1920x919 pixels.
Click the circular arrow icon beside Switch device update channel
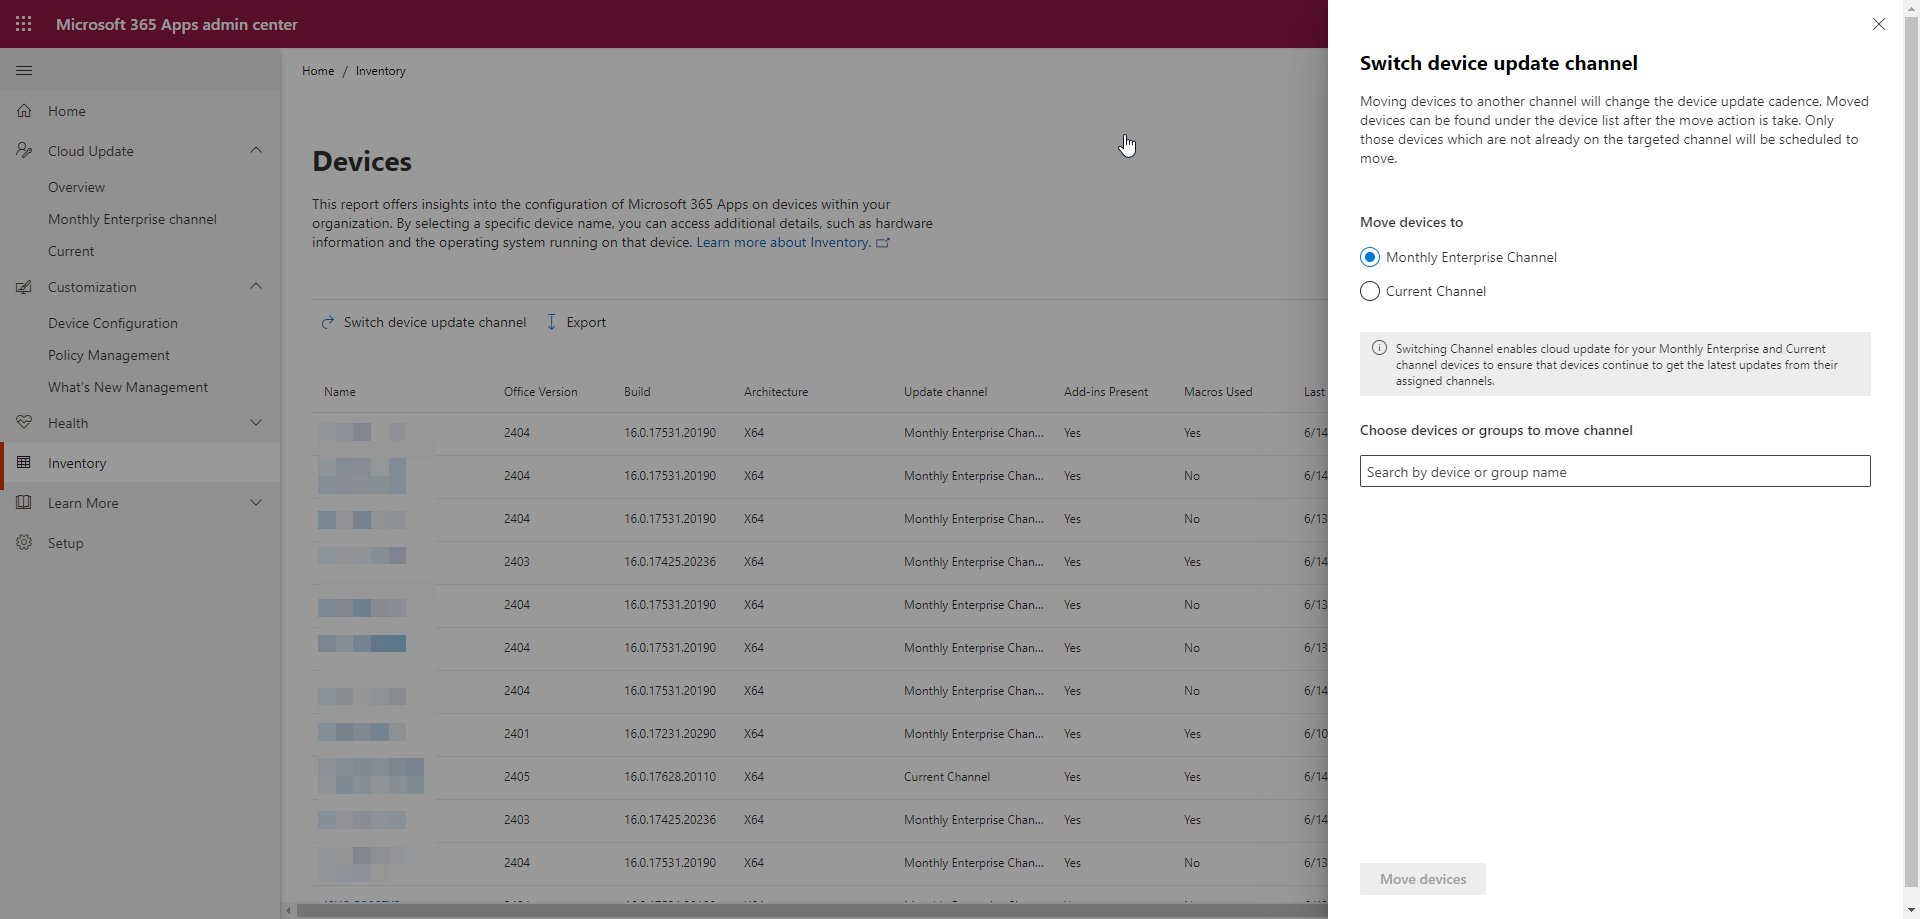pos(328,322)
